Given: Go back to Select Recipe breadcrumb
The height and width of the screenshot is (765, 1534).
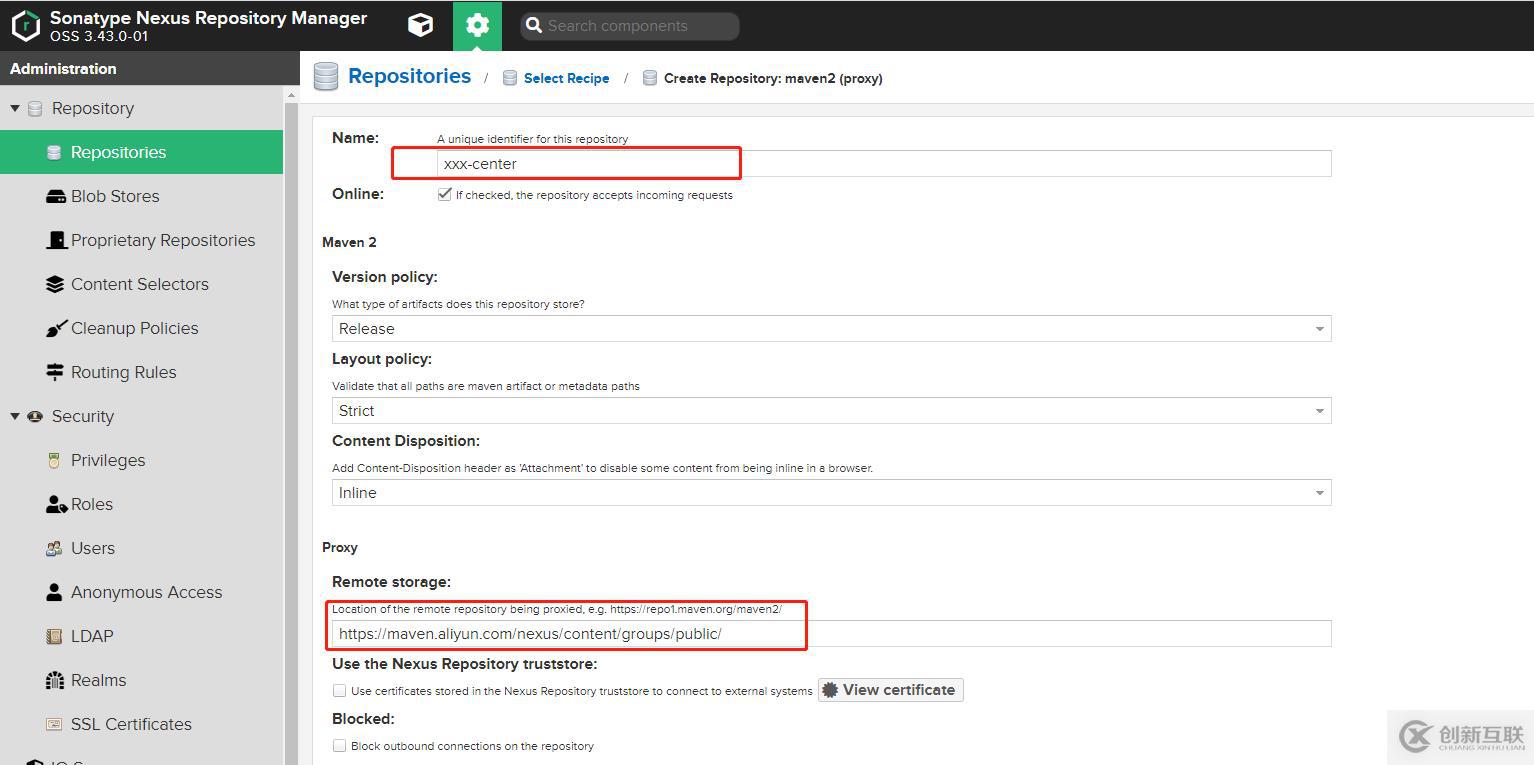Looking at the screenshot, I should point(566,78).
